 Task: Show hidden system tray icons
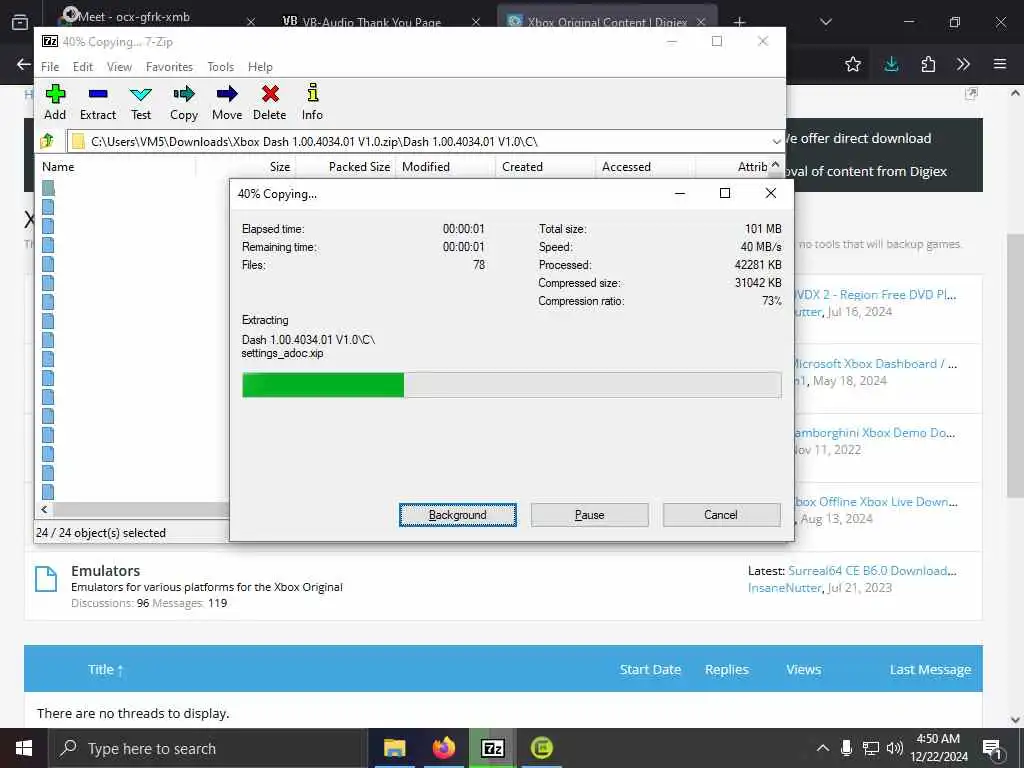823,748
